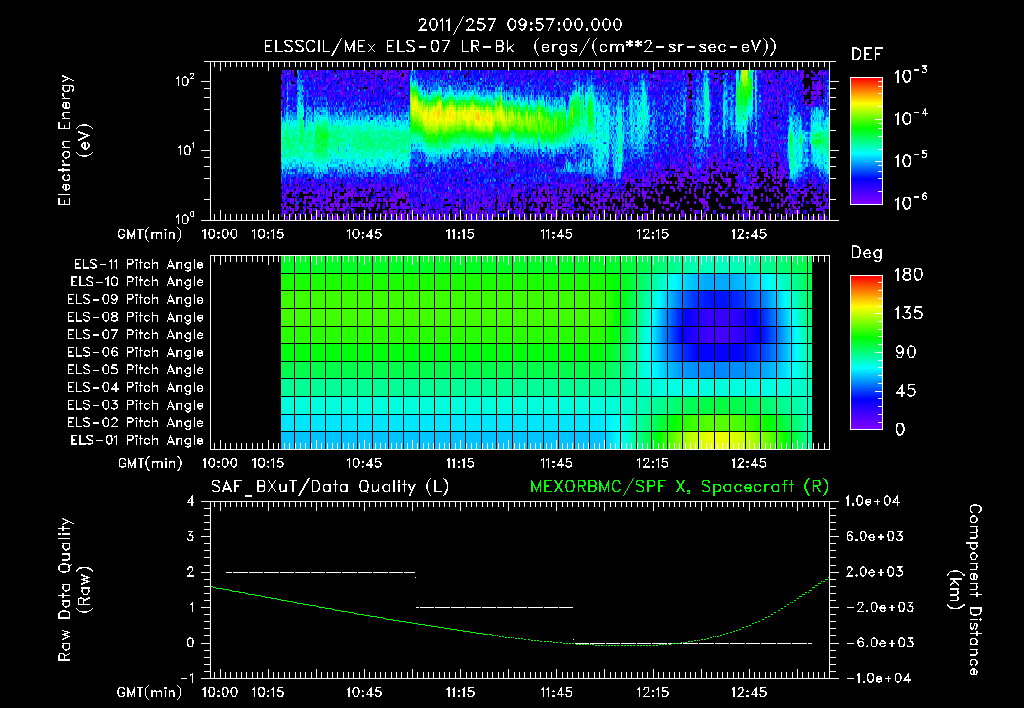Pick the DEF rainbow color scale bar

(866, 140)
